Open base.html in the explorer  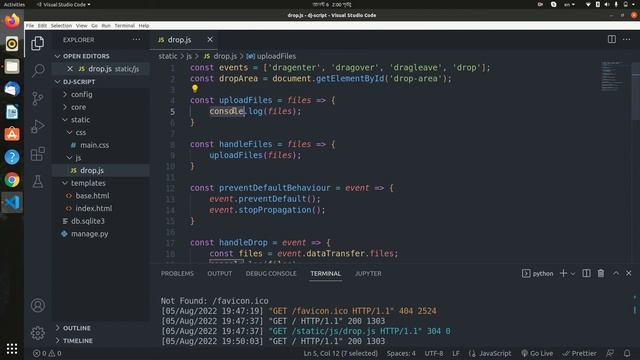[x=92, y=196]
